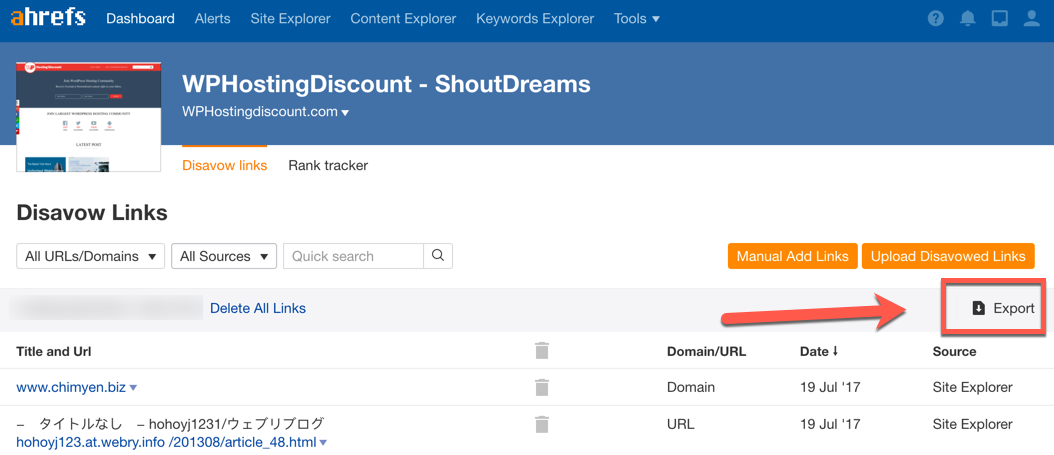Click trash icon in the table header
This screenshot has height=455, width=1054.
542,351
